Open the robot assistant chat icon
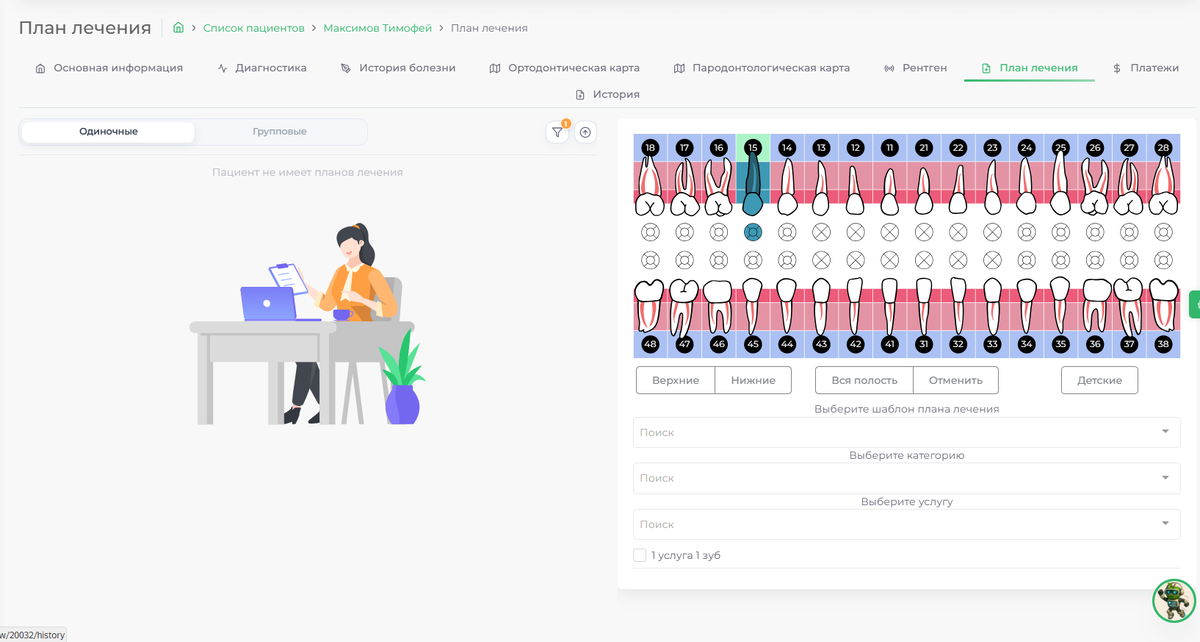Viewport: 1200px width, 642px height. [x=1174, y=600]
